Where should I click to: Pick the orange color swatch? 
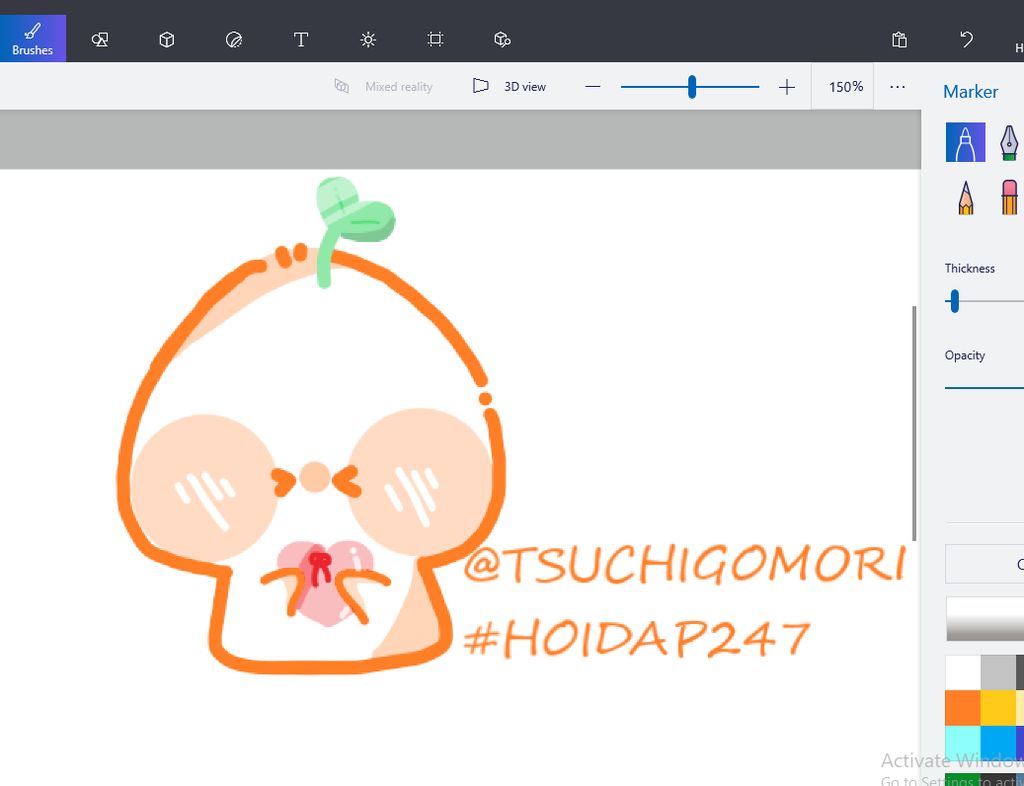point(963,708)
